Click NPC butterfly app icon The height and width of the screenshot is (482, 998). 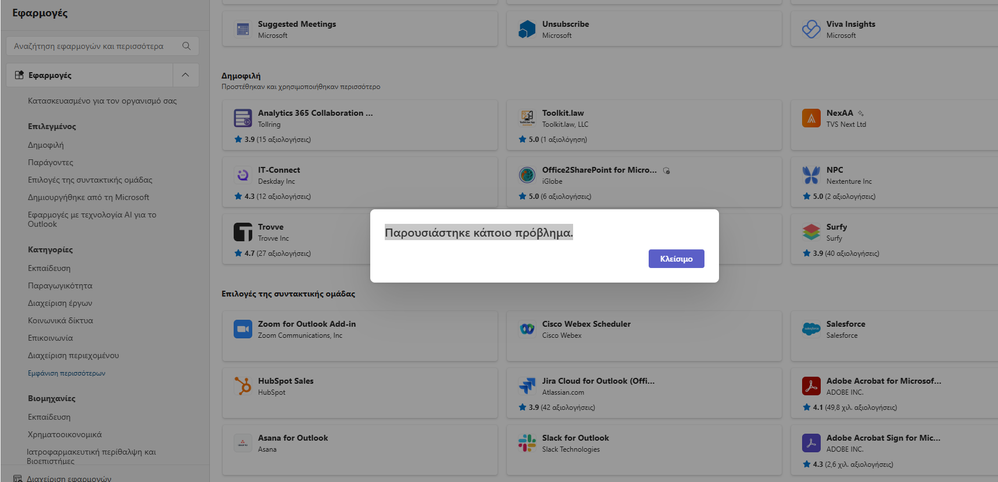coord(811,174)
